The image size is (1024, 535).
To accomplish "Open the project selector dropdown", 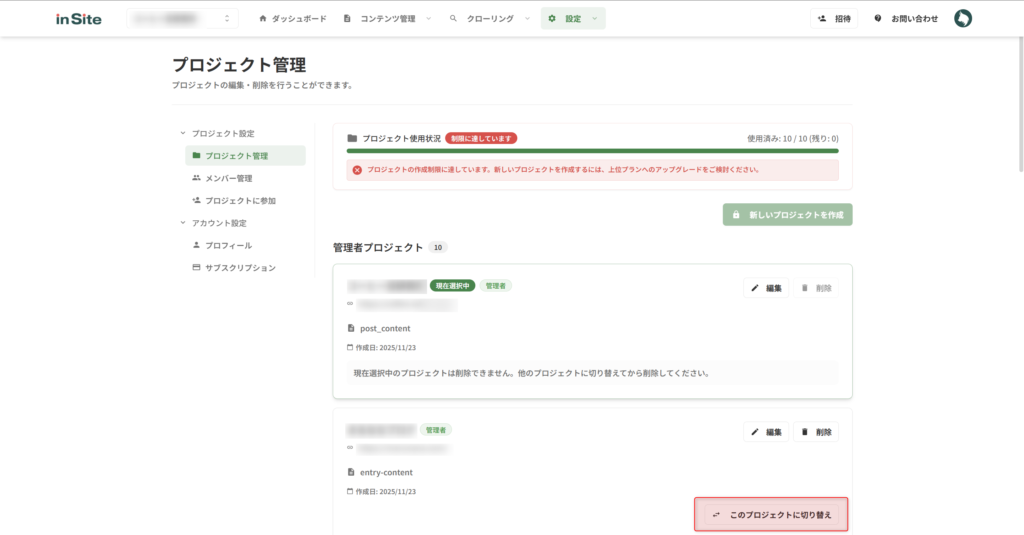I will click(182, 19).
